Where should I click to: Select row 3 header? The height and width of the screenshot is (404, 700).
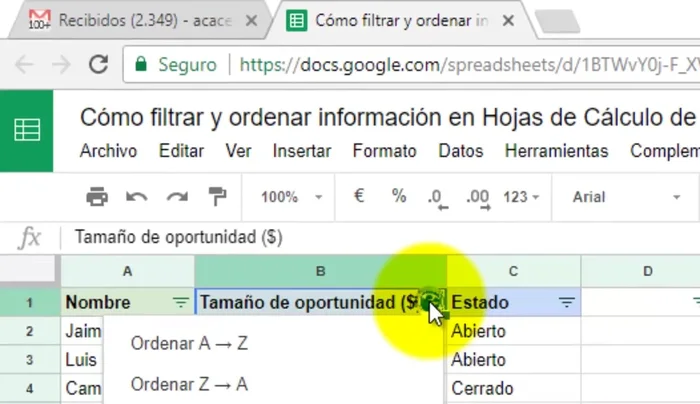(x=29, y=360)
